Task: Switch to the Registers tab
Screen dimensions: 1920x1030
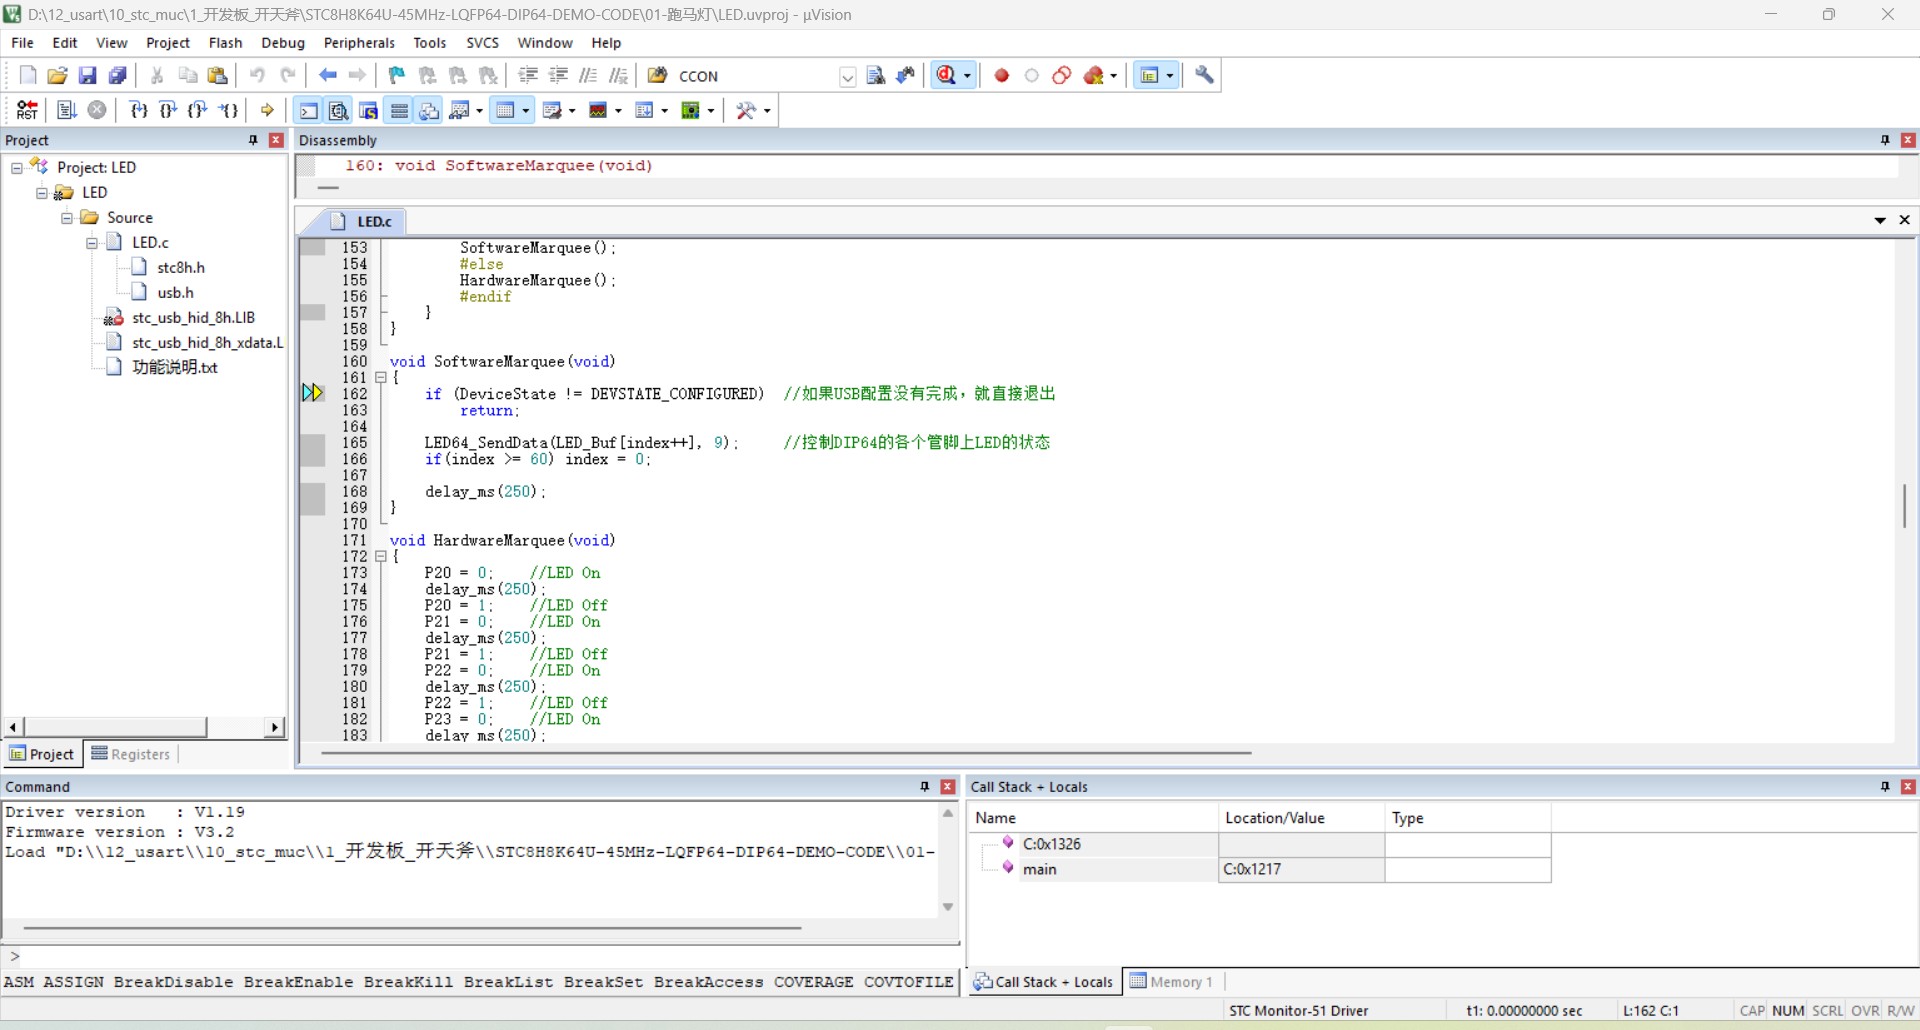Action: pyautogui.click(x=131, y=754)
